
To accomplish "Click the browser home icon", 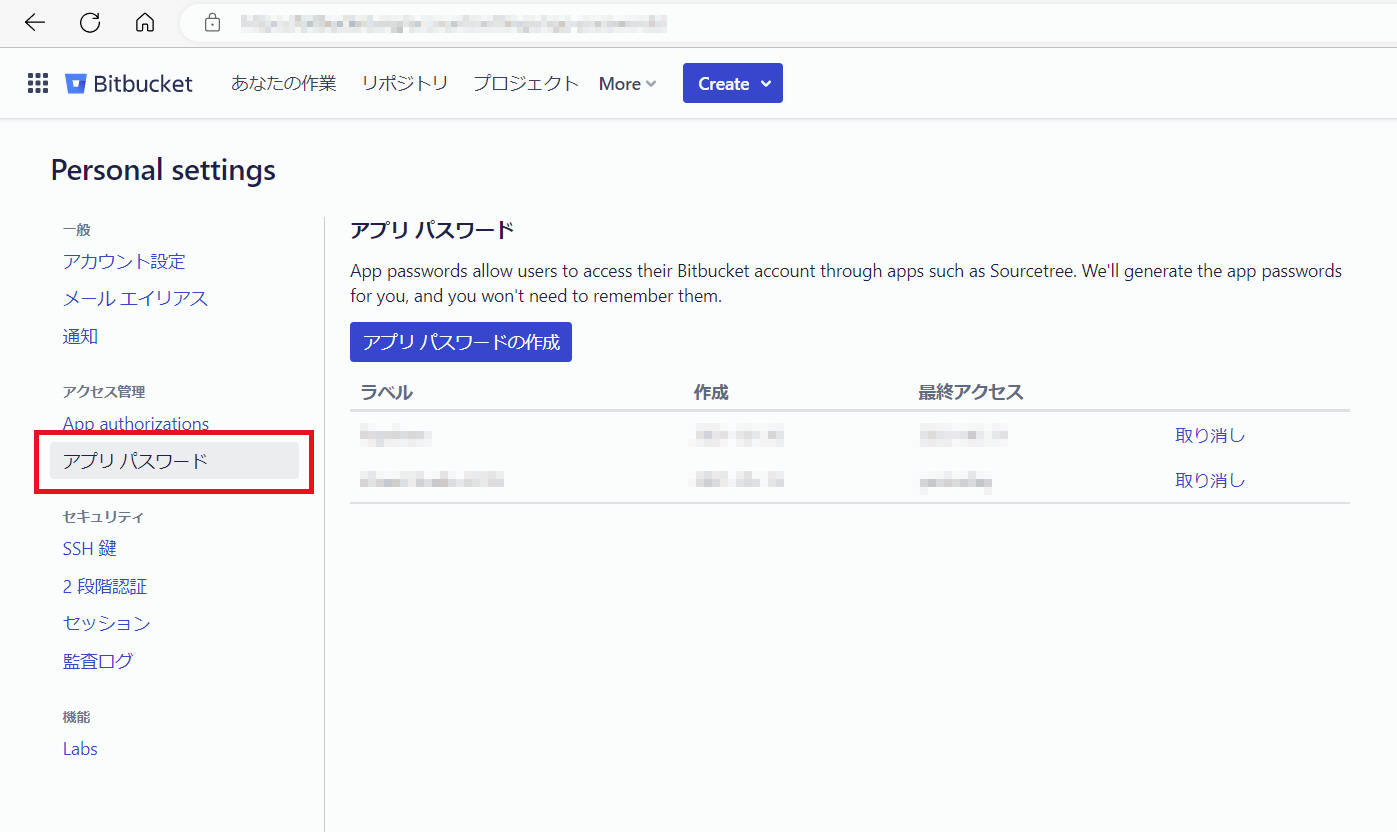I will coord(144,22).
